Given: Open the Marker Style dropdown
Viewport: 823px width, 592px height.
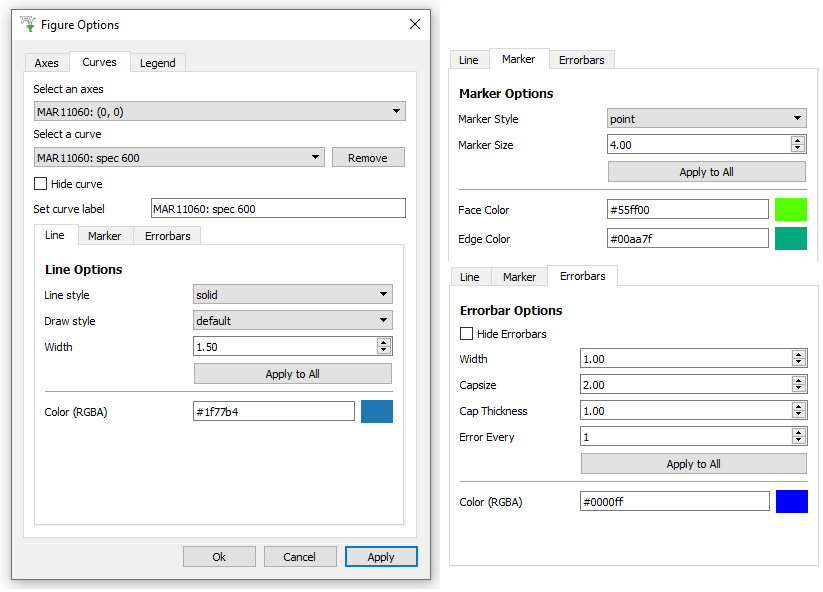Looking at the screenshot, I should pyautogui.click(x=706, y=119).
